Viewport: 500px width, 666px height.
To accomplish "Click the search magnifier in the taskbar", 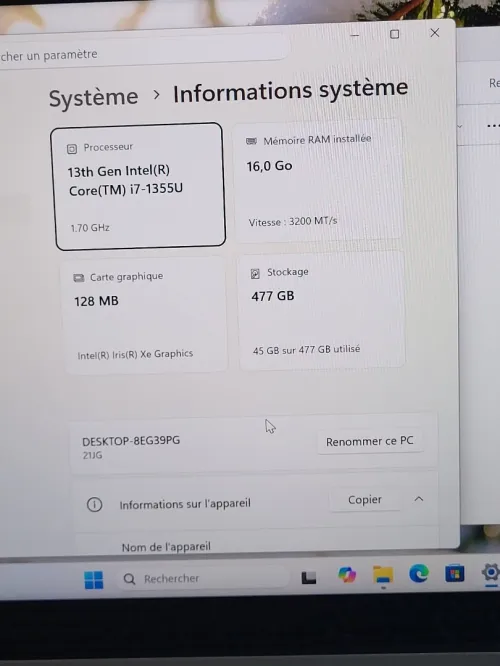I will tap(129, 579).
